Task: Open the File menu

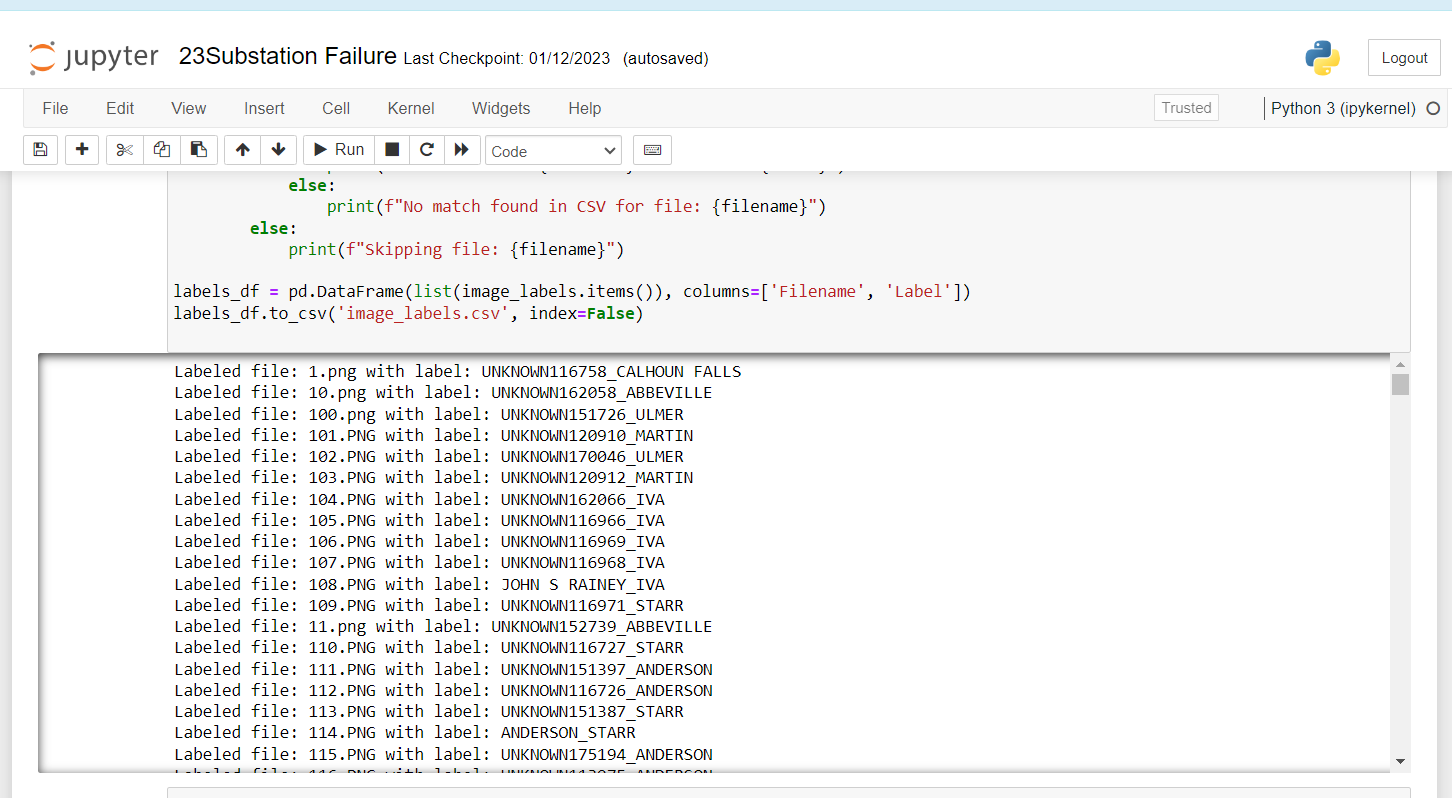Action: 55,108
